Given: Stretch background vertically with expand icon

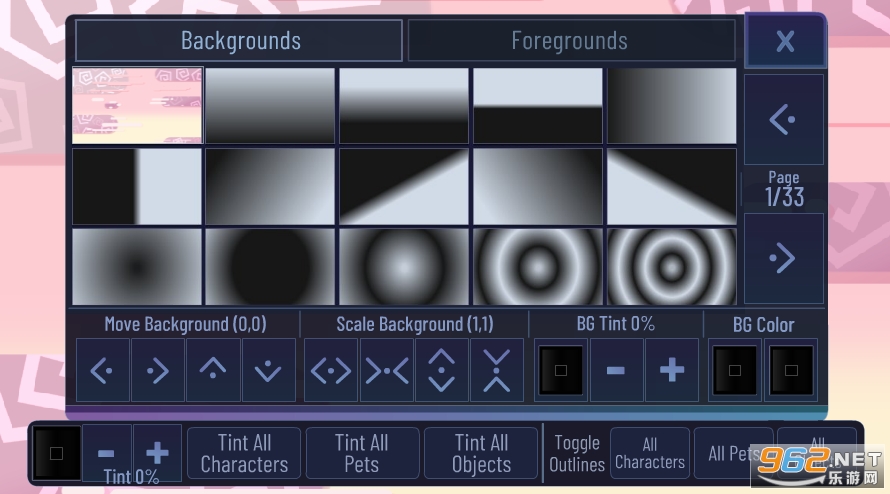Looking at the screenshot, I should [442, 370].
